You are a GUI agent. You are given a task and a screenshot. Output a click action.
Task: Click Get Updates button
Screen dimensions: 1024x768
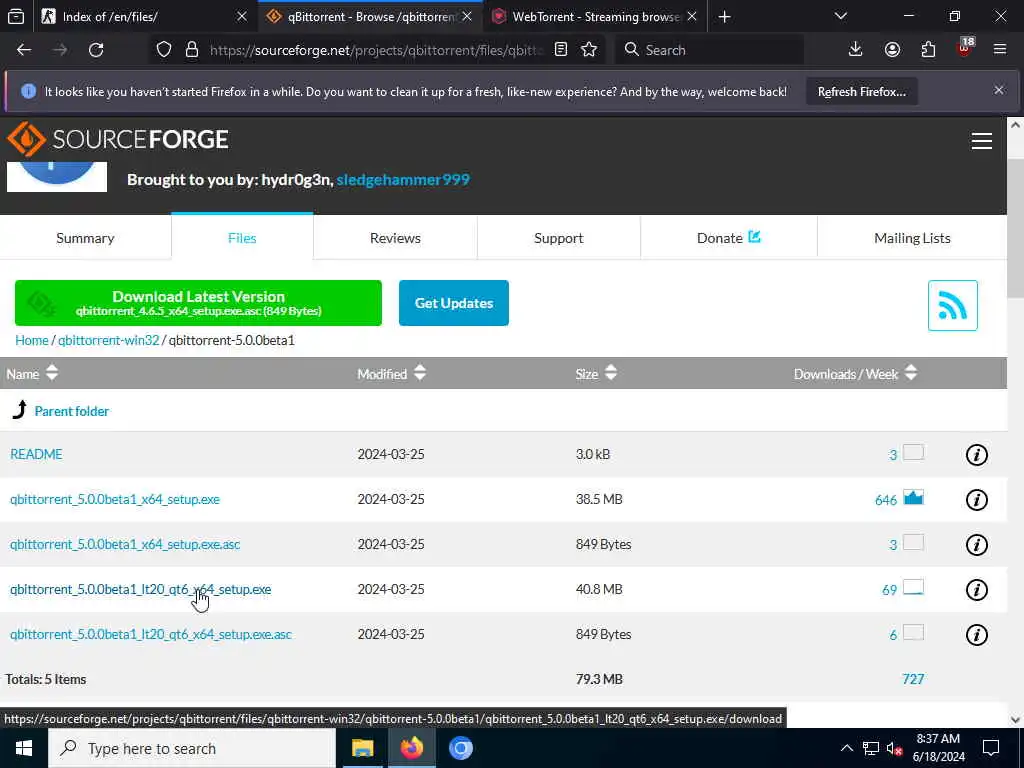[454, 303]
